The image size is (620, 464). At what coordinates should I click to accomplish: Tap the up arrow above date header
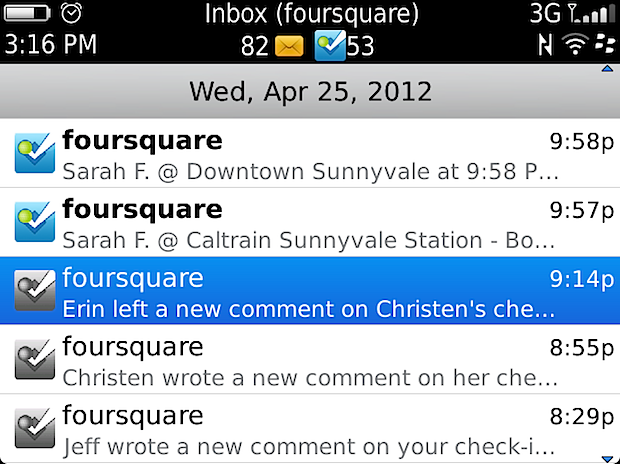coord(607,69)
